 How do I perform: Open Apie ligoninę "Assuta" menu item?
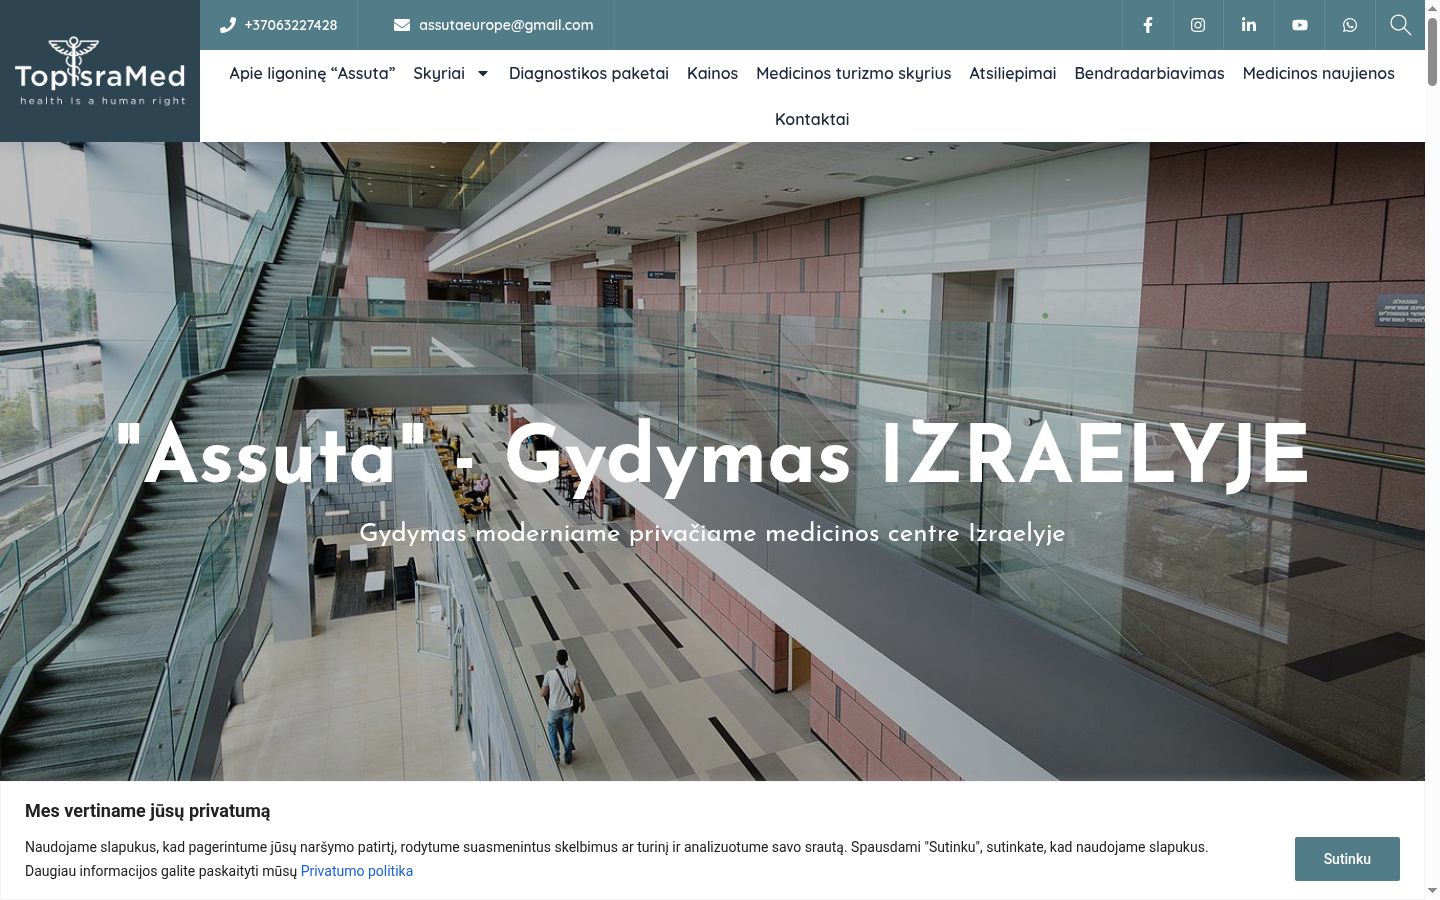tap(312, 73)
